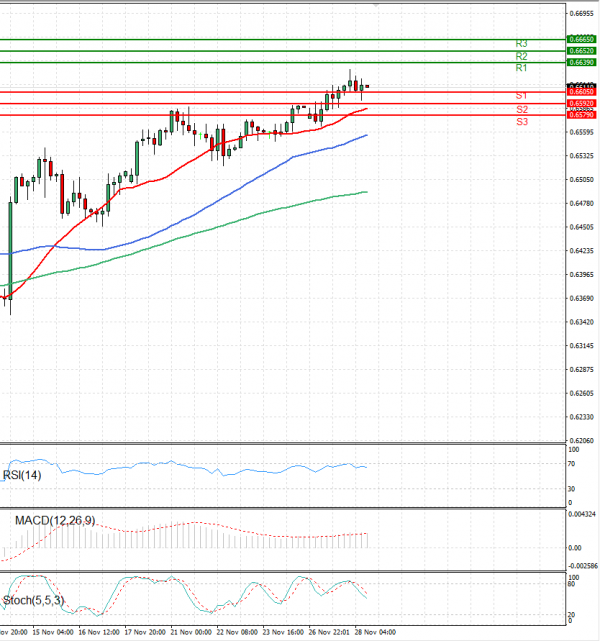Click the S1 support label
Screen dimensions: 600x641
coord(521,95)
